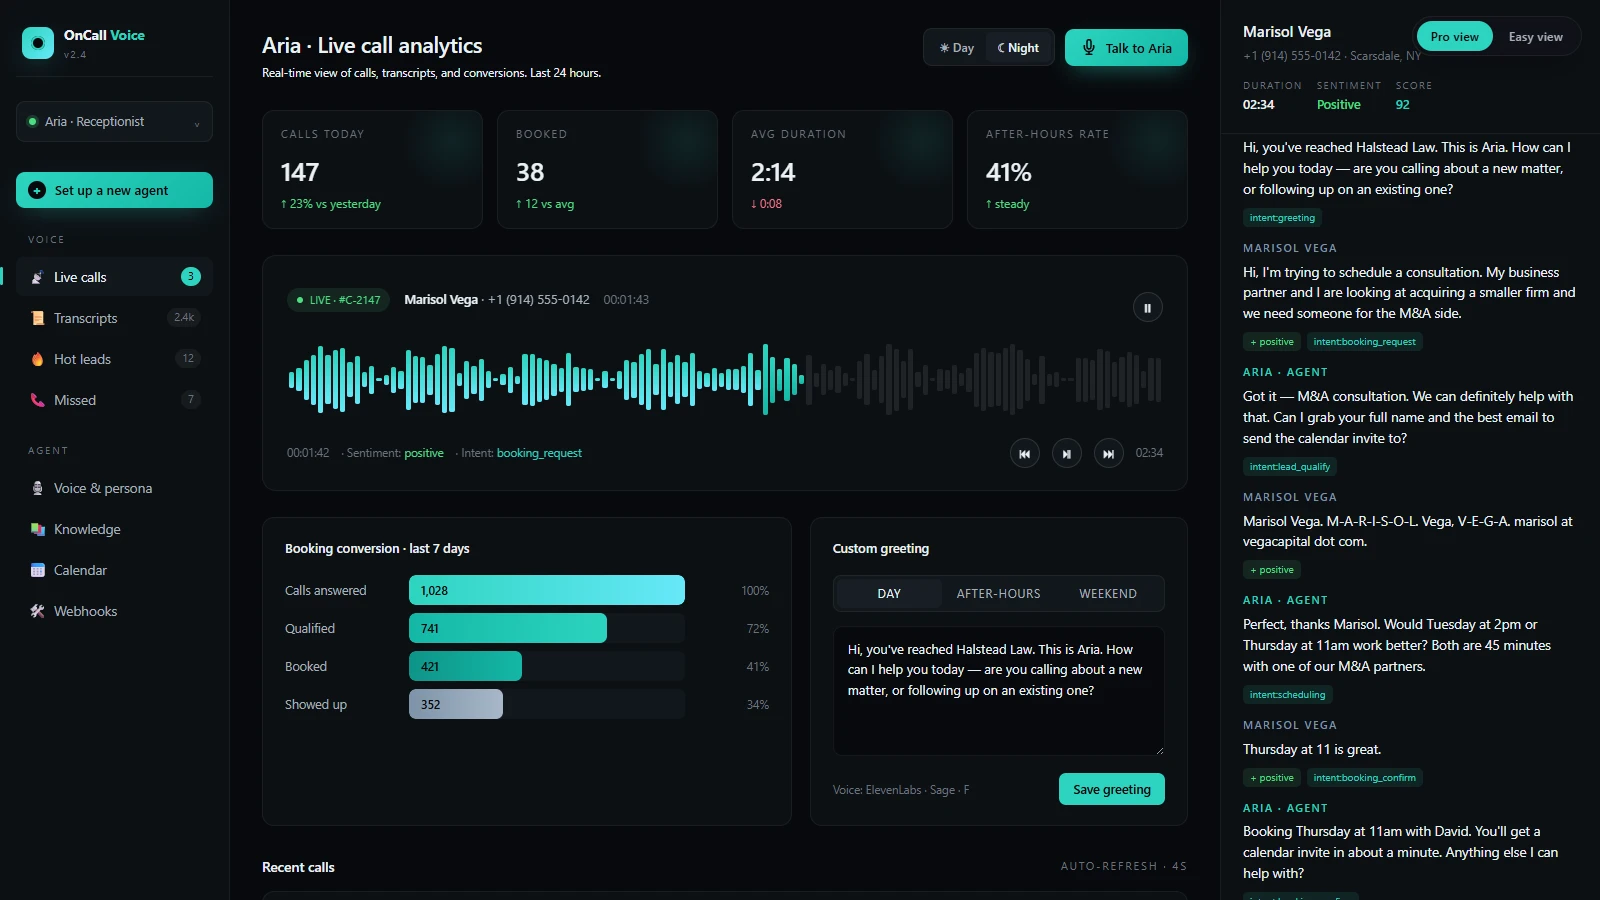Skip to previous call segment
This screenshot has width=1600, height=900.
(x=1024, y=454)
